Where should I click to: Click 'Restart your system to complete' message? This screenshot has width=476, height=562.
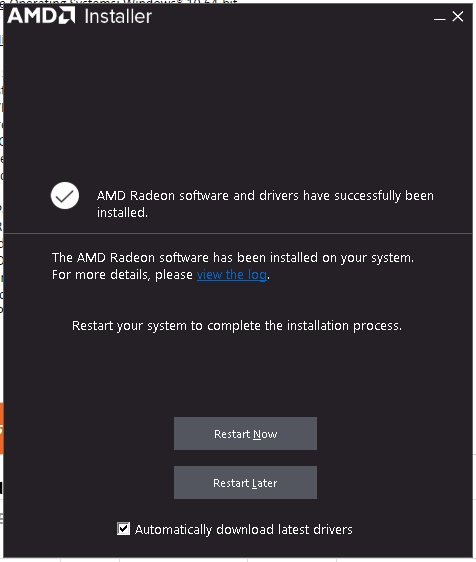[237, 325]
